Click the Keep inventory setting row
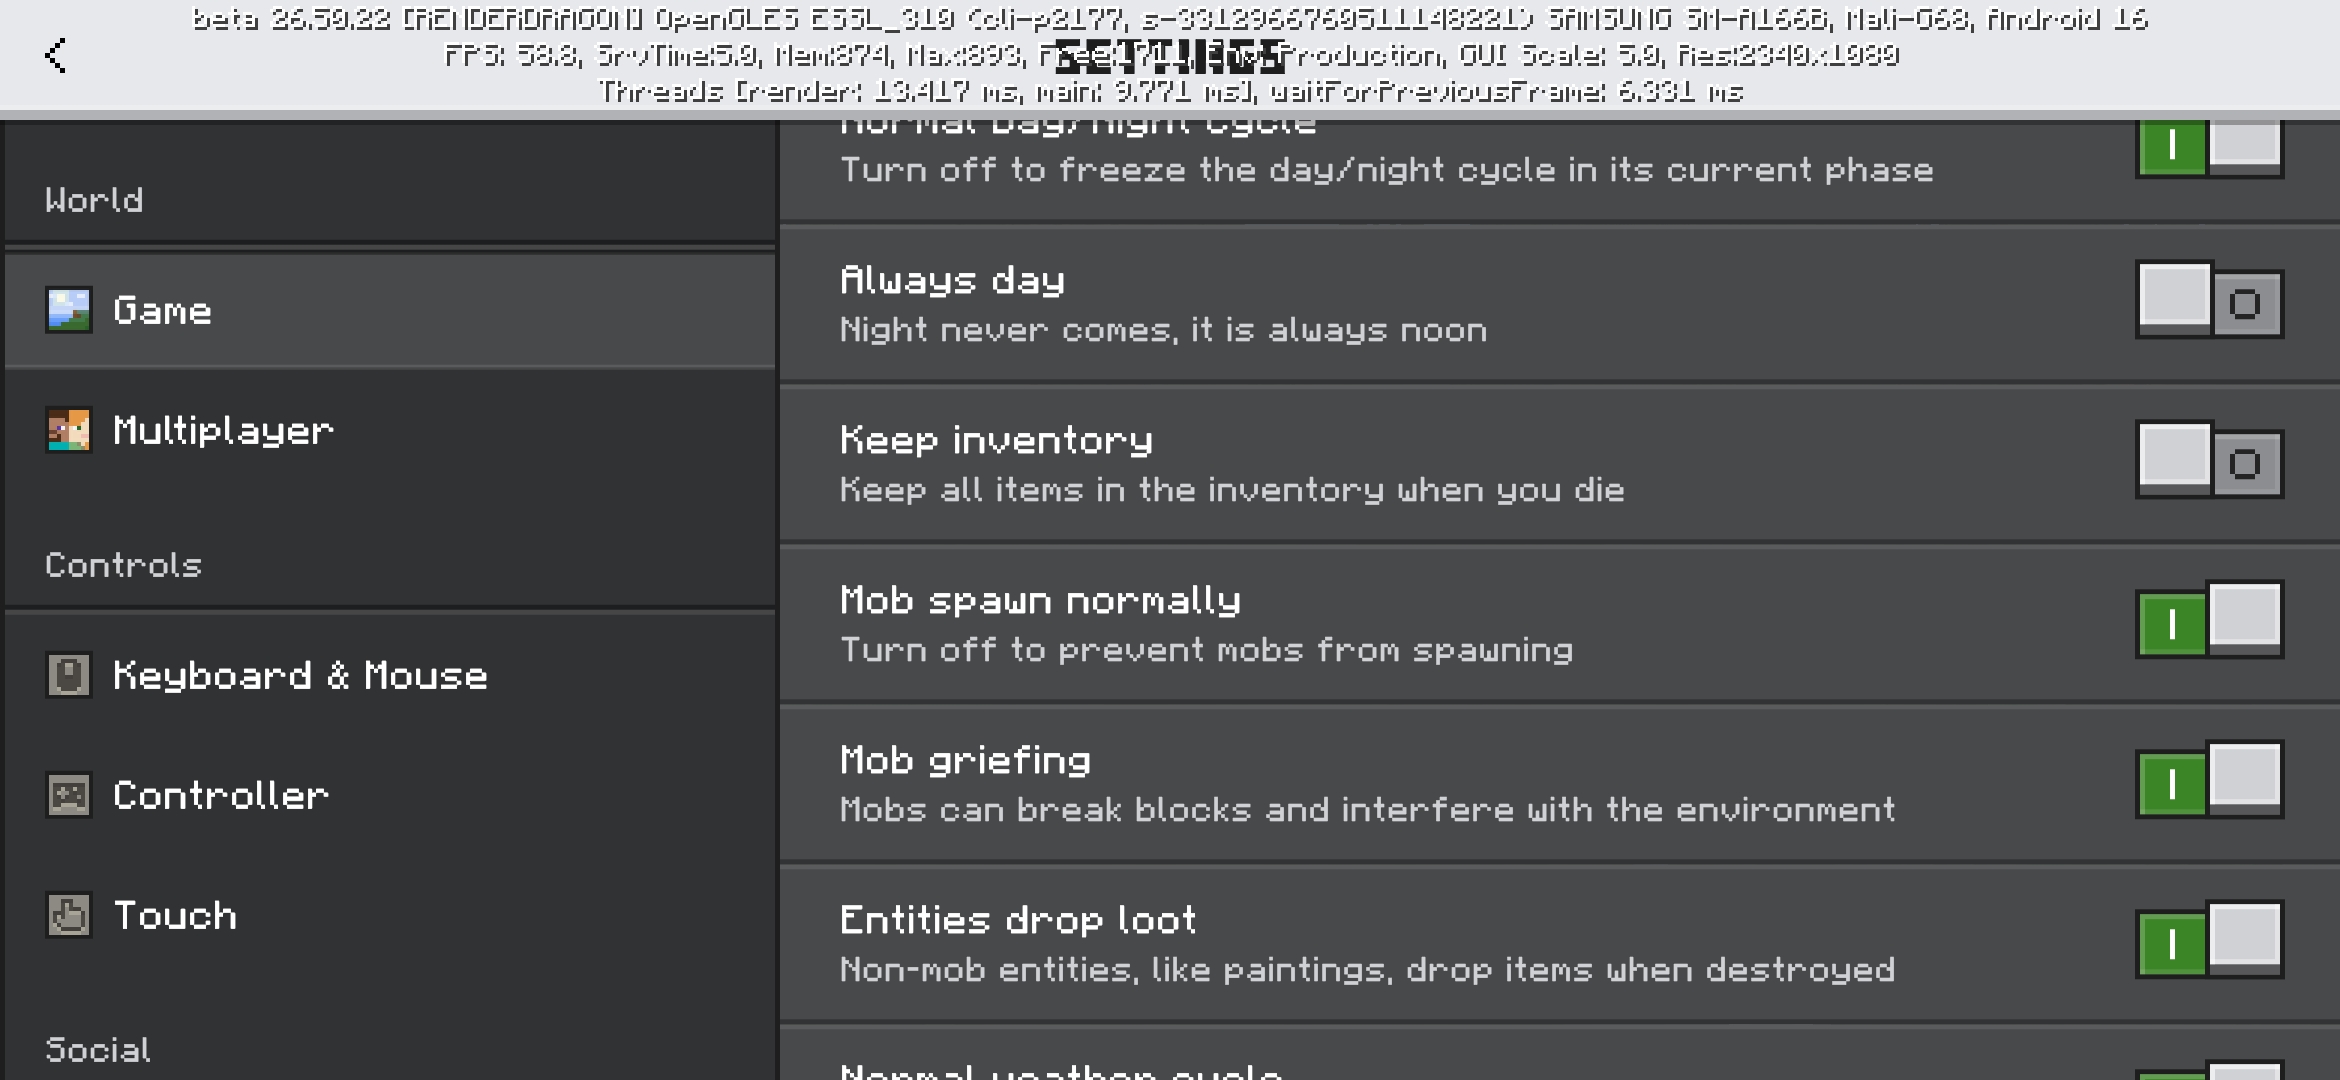 click(x=1559, y=464)
